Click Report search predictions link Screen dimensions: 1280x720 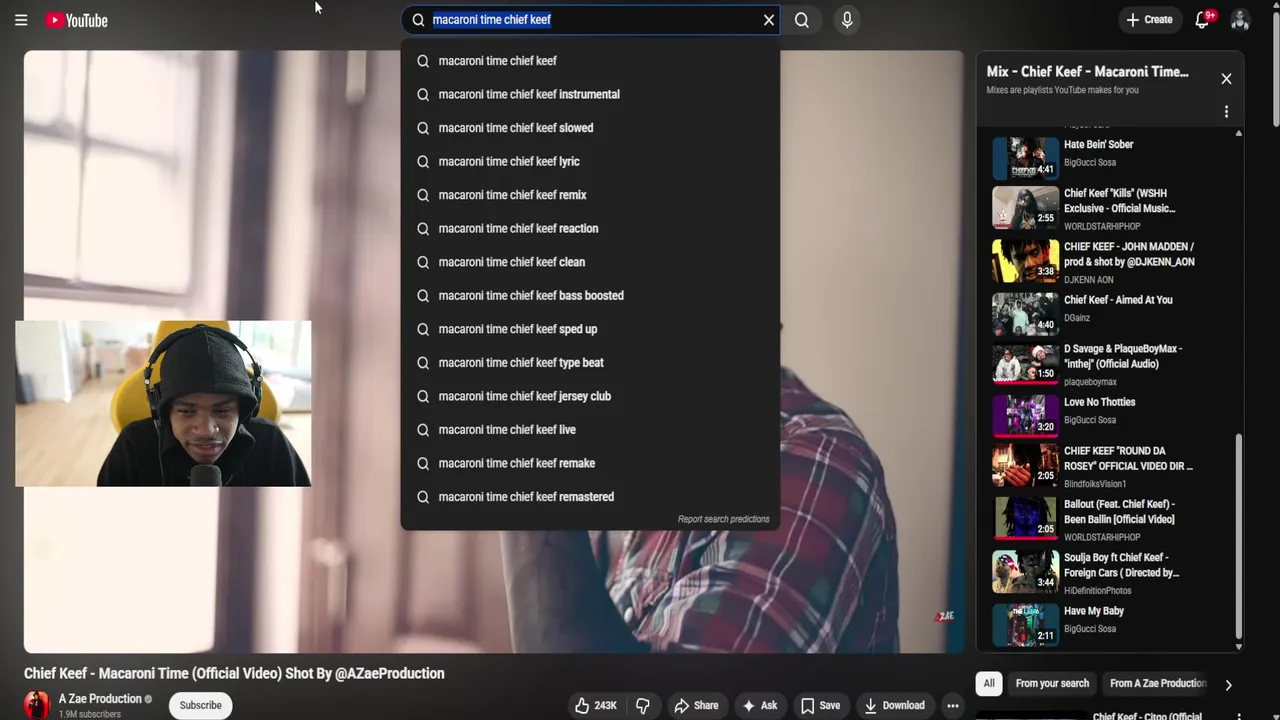click(x=723, y=519)
